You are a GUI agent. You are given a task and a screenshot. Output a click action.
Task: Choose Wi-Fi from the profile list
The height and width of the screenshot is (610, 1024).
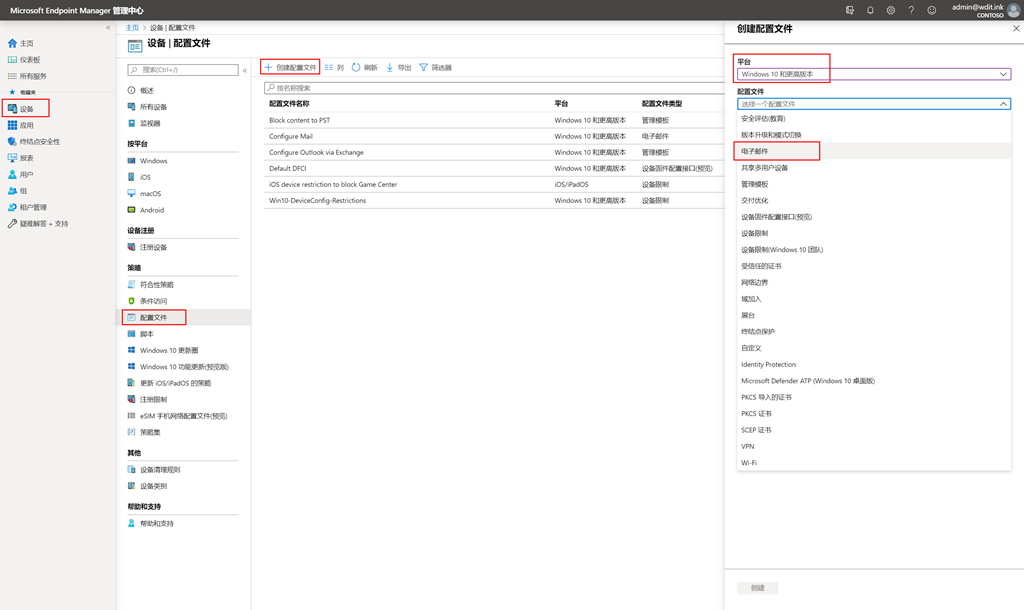[874, 462]
